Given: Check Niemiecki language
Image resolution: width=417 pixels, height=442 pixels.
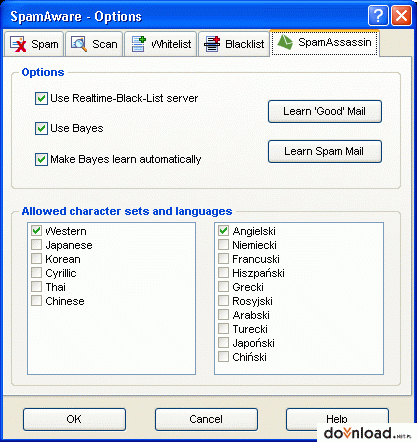Looking at the screenshot, I should click(223, 245).
